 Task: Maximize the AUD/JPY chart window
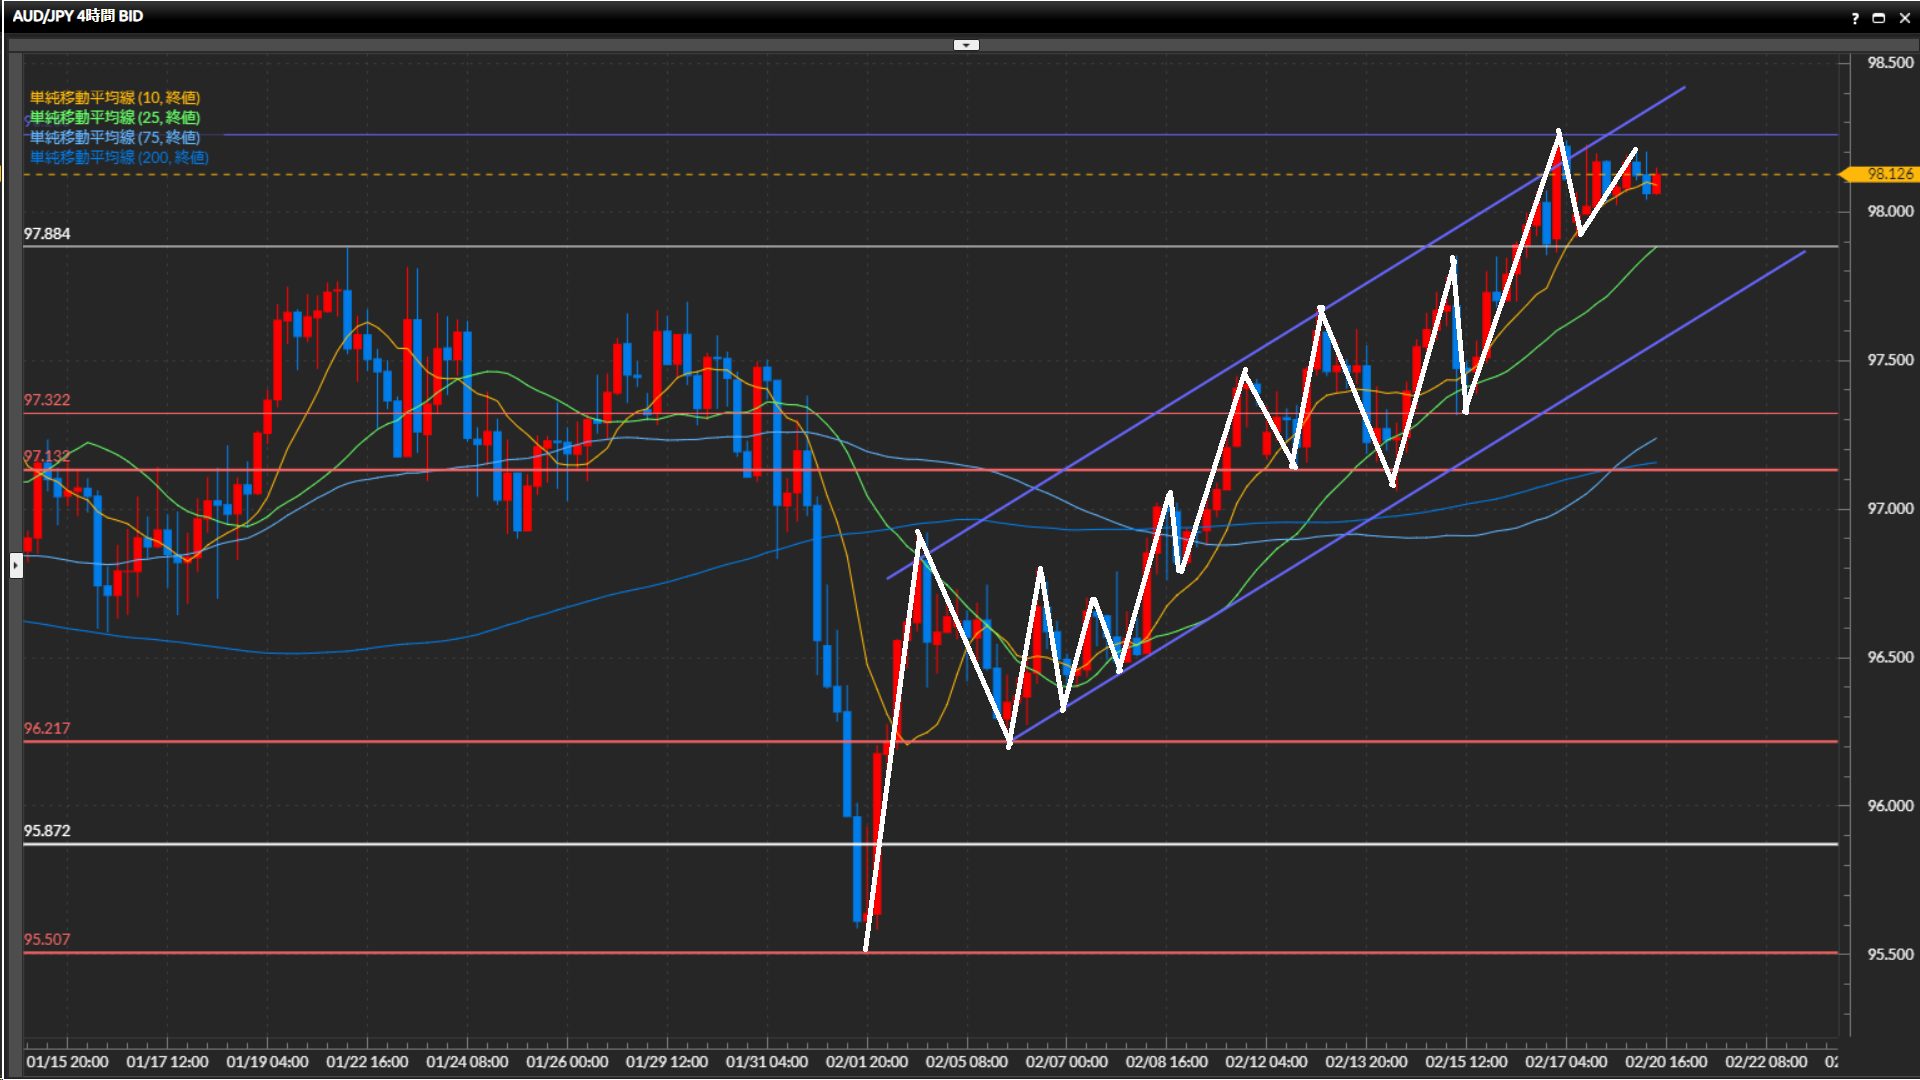[1879, 17]
